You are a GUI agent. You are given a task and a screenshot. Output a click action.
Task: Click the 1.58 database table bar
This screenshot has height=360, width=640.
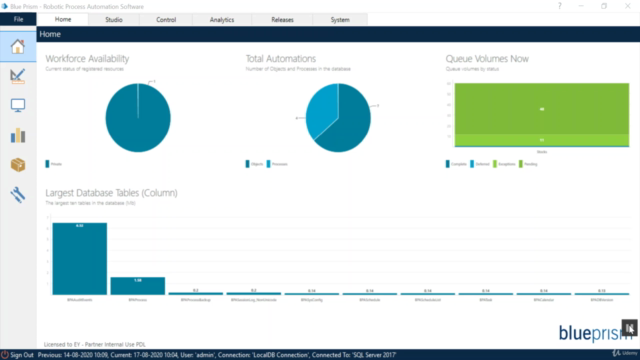tap(138, 286)
